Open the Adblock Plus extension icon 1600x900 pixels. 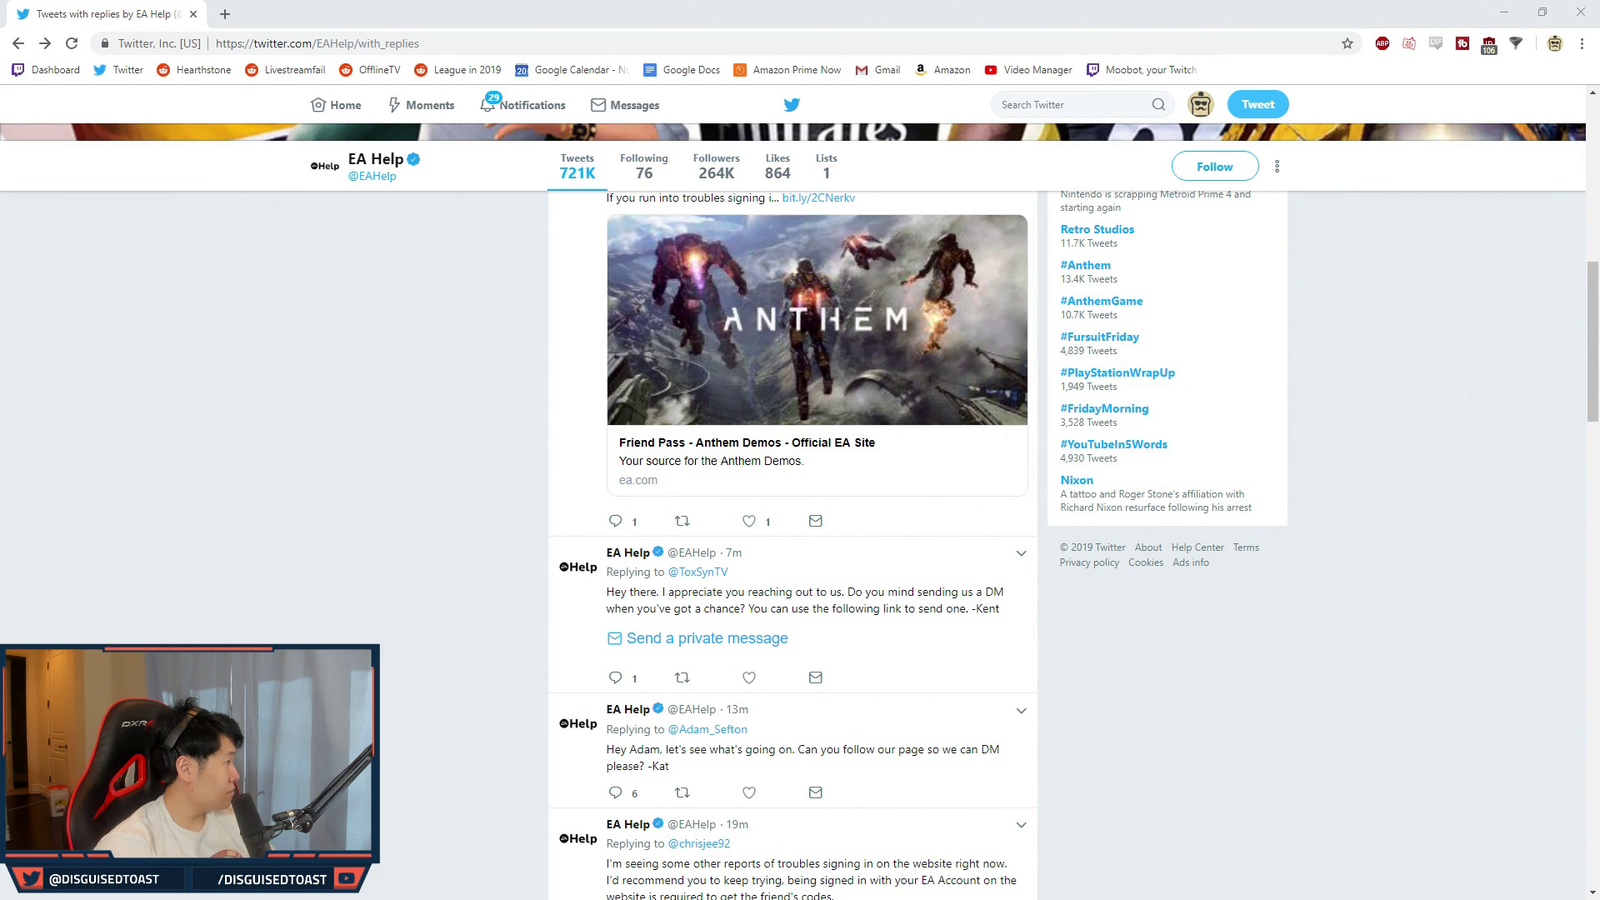1382,43
